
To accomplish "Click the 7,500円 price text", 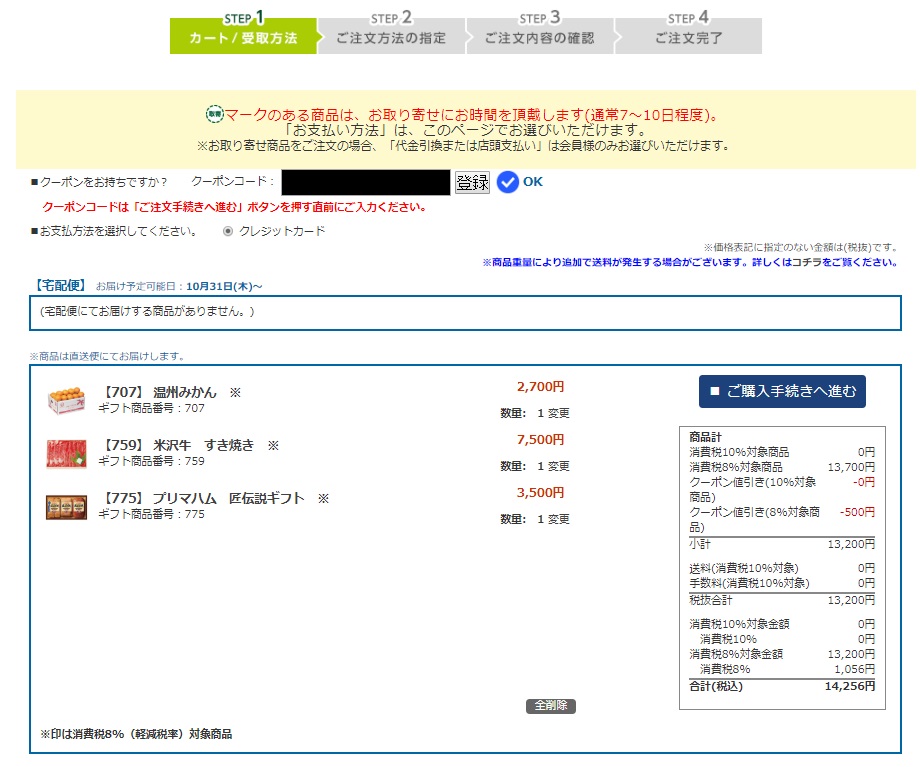I will [x=540, y=440].
